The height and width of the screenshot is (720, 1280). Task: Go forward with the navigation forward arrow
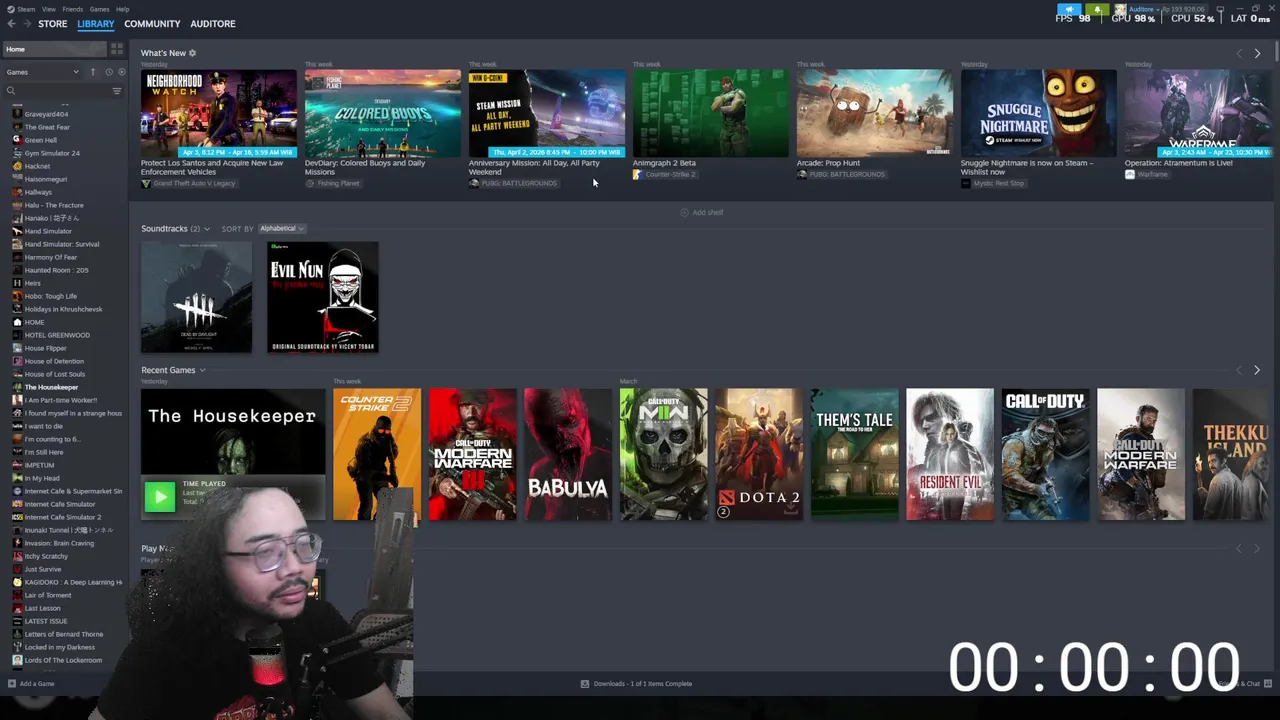pyautogui.click(x=26, y=24)
